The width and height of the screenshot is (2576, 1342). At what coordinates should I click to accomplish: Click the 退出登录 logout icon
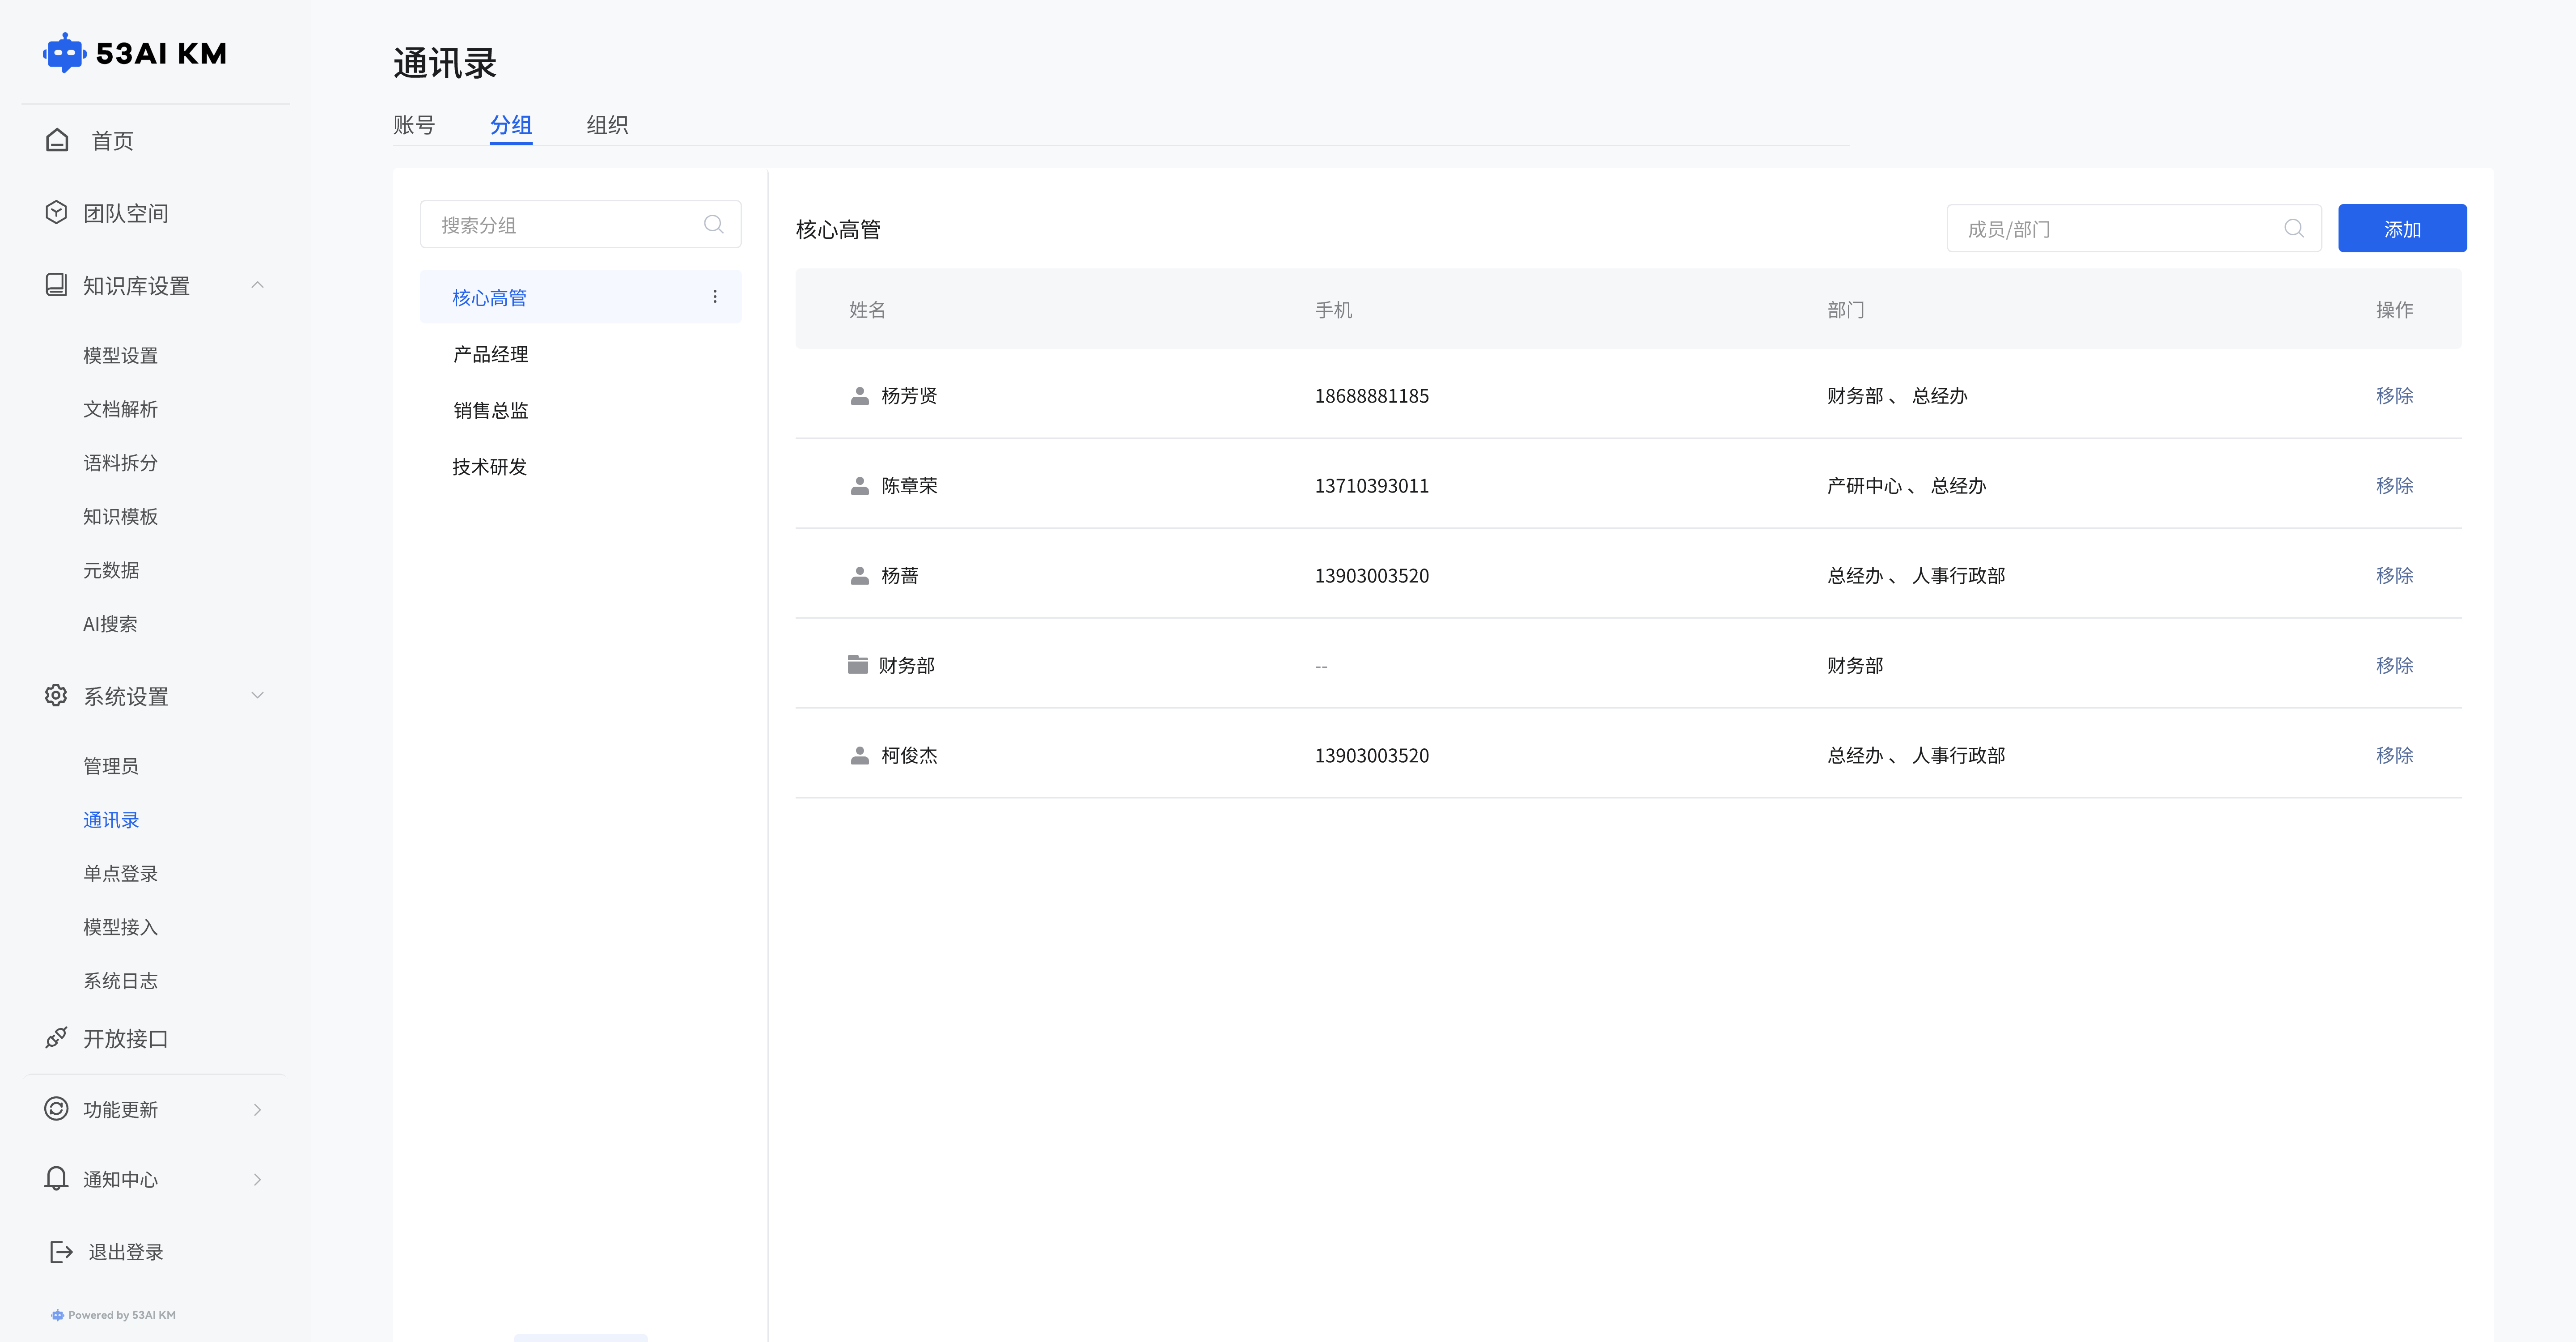tap(61, 1251)
